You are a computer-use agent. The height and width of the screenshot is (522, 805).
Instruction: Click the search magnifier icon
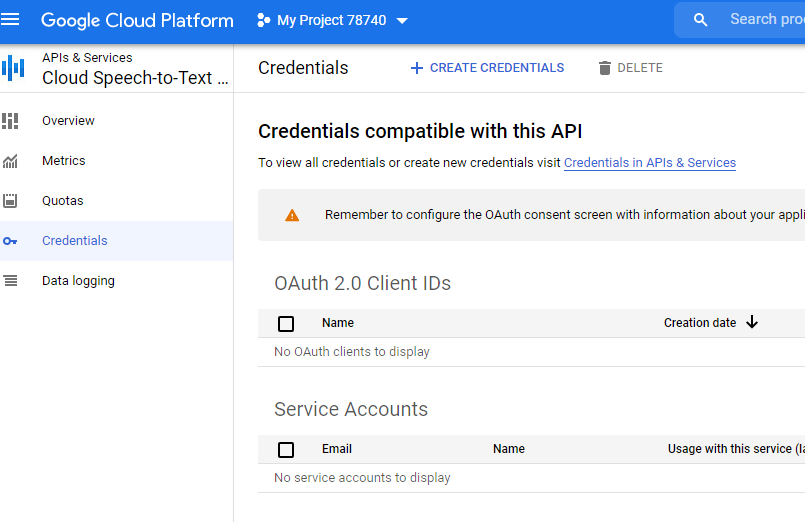click(x=700, y=20)
